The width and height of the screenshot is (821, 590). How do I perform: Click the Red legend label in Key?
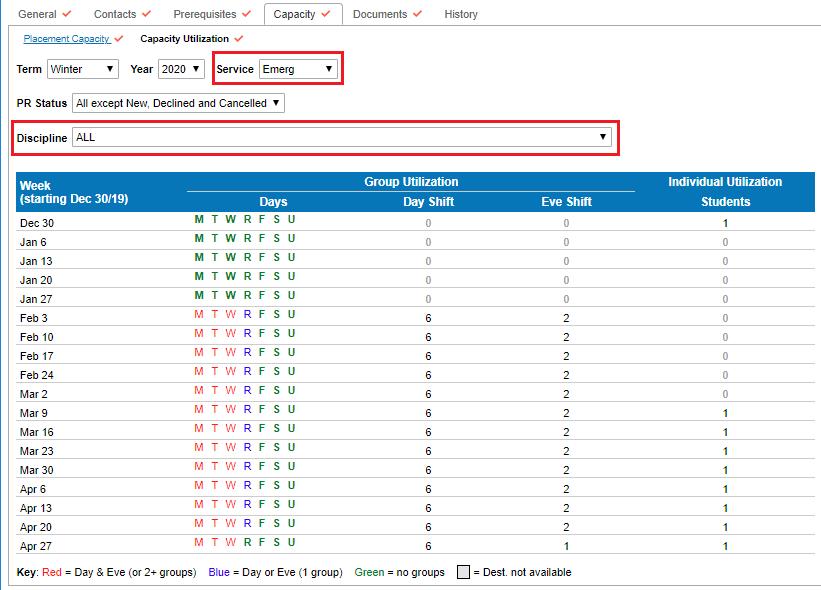(x=52, y=572)
